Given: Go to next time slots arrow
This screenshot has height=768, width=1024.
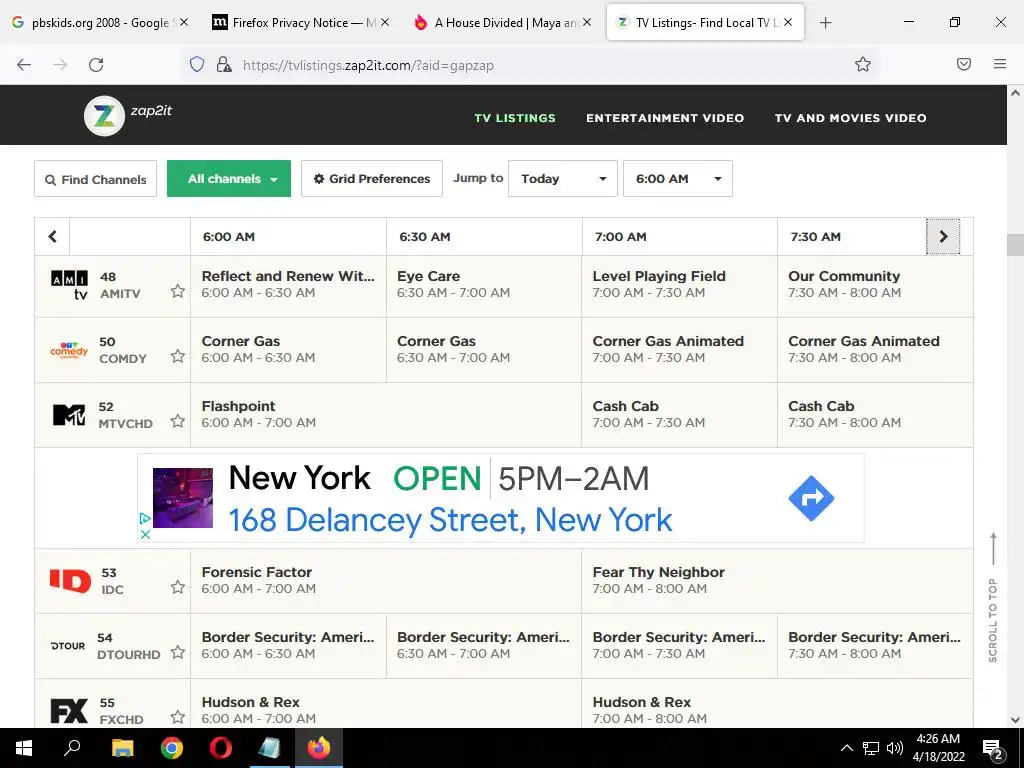Looking at the screenshot, I should [x=943, y=236].
